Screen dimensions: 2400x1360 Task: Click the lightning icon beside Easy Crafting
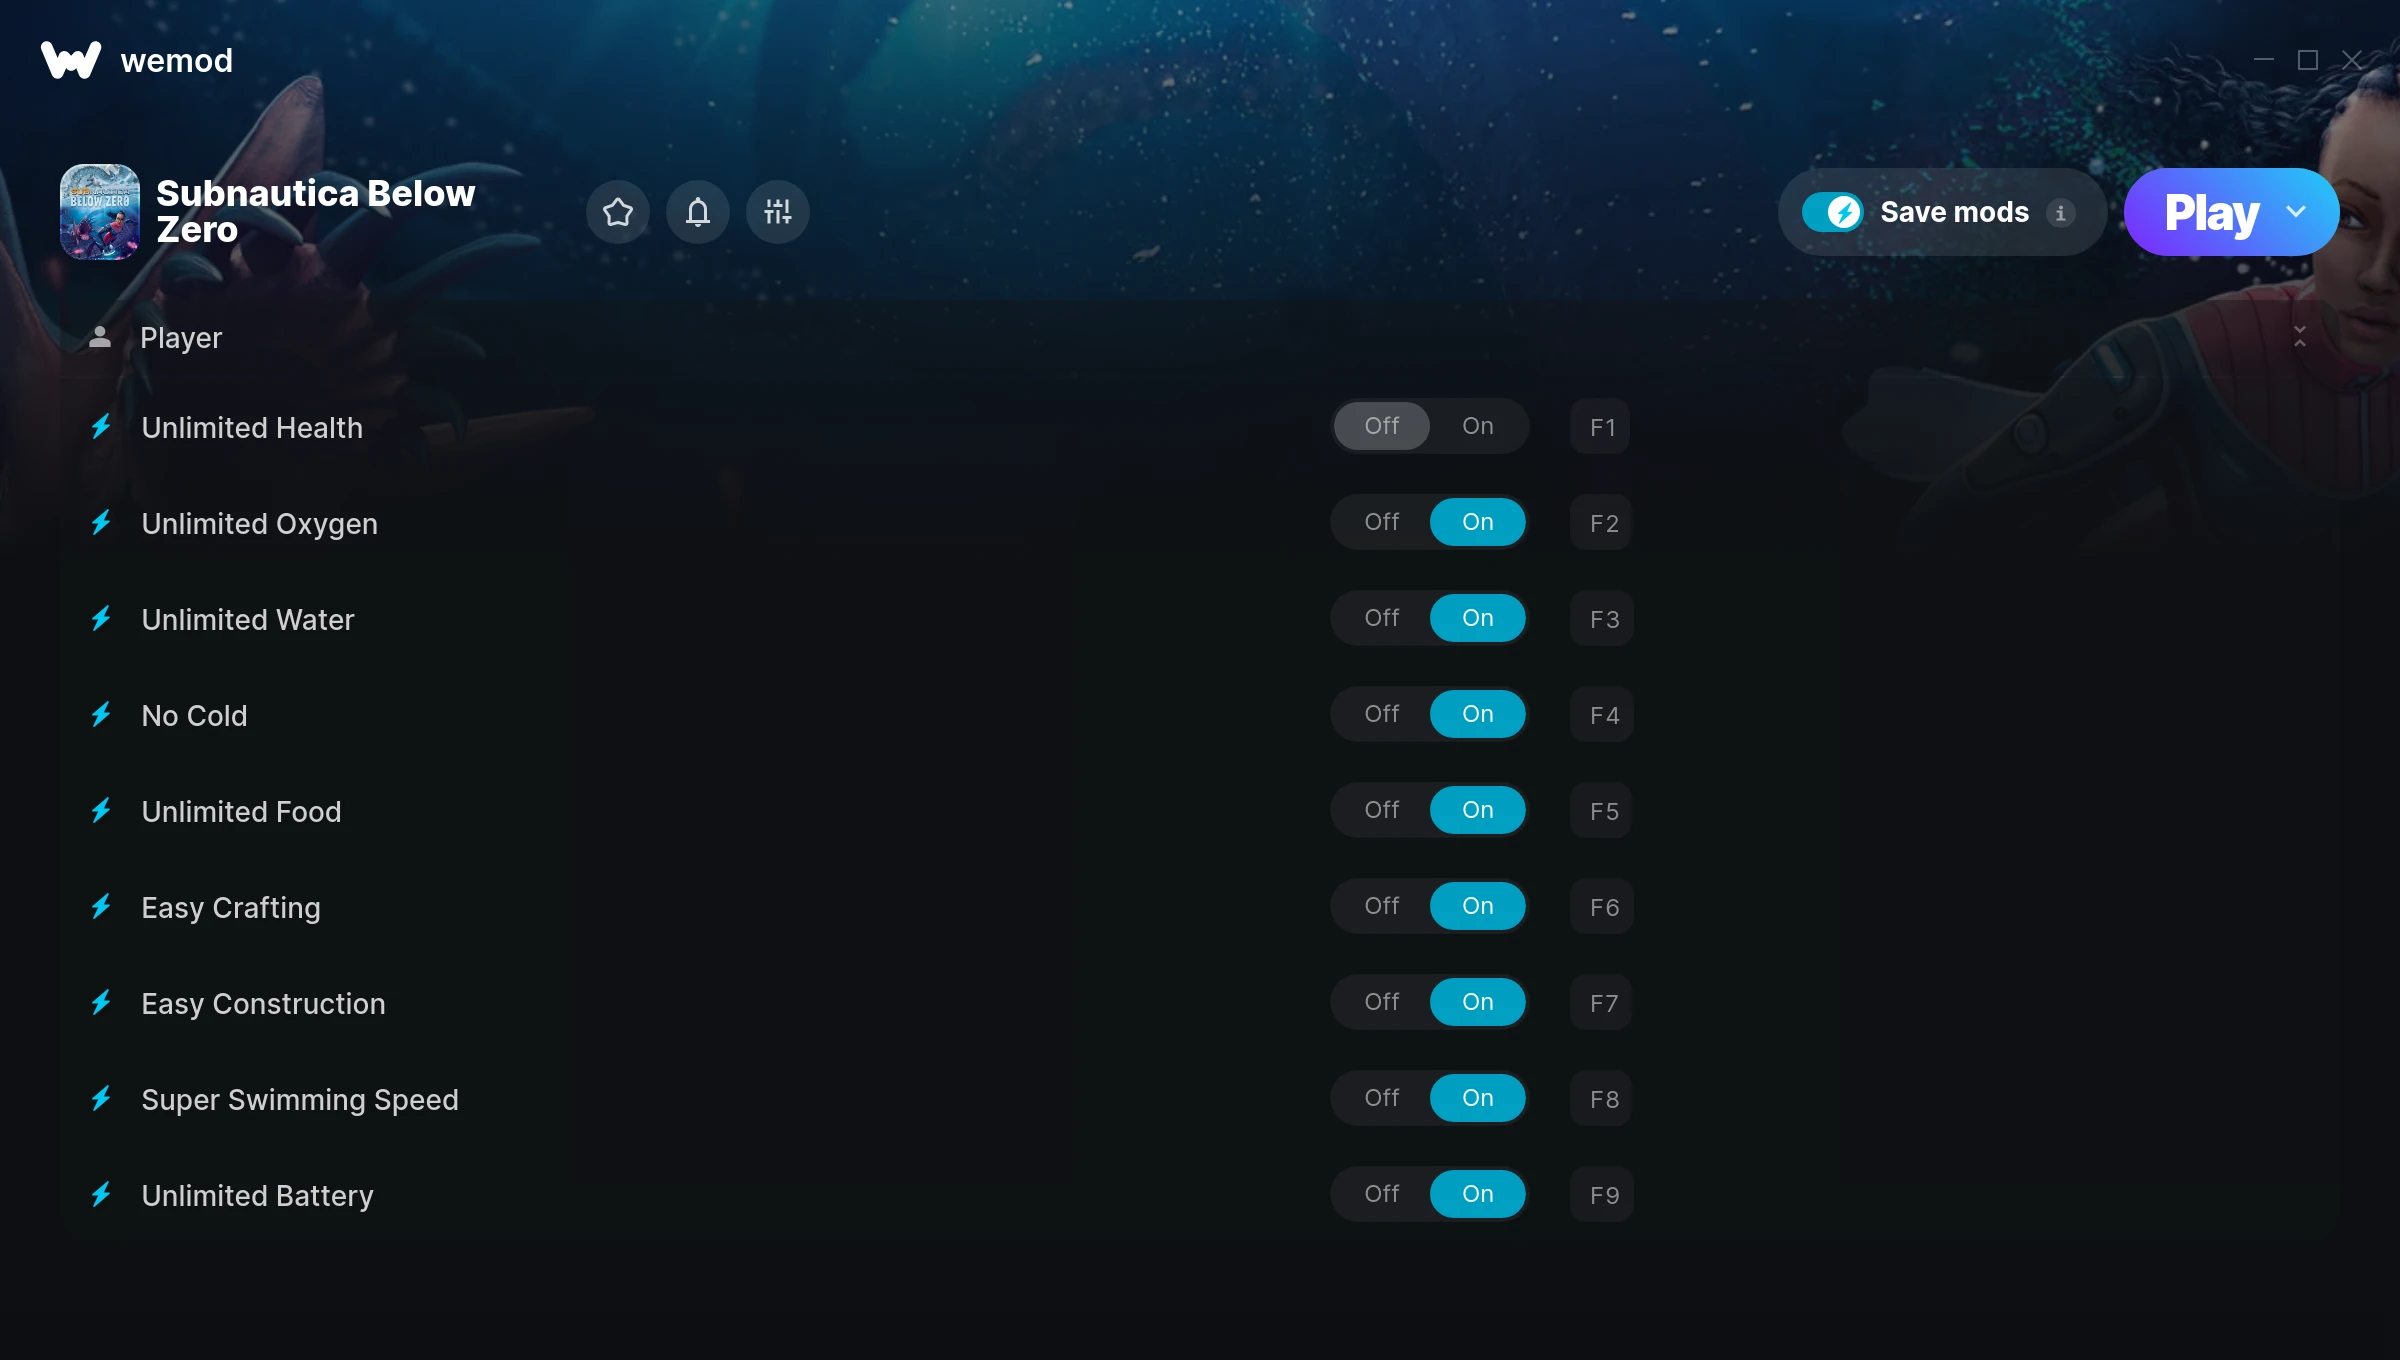coord(101,907)
